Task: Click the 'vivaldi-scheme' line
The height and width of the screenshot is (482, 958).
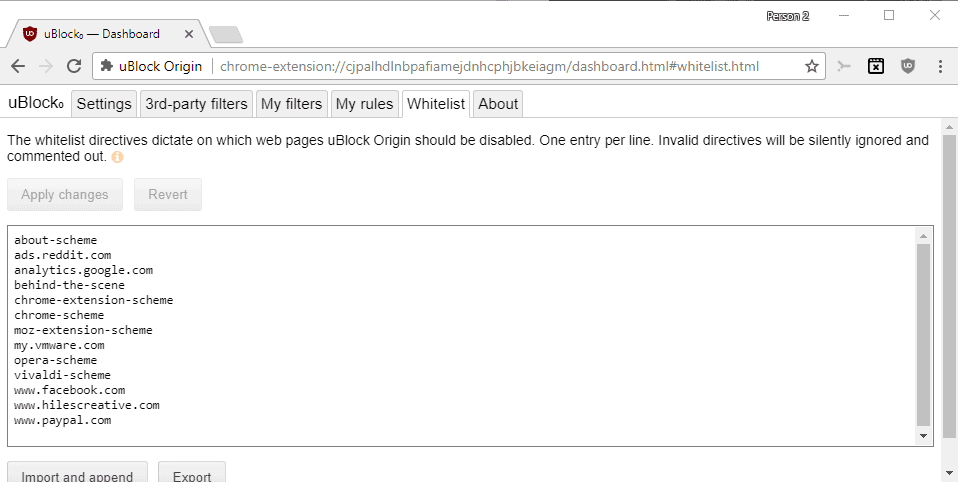Action: tap(62, 375)
